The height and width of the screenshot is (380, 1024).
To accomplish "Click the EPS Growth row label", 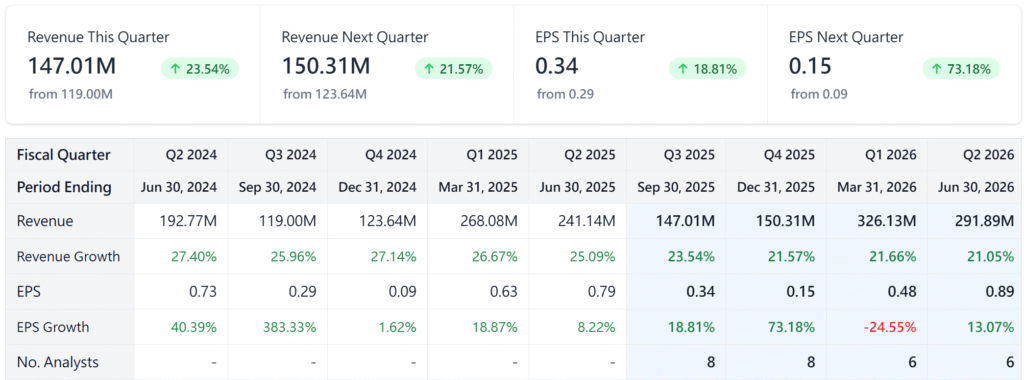I will coord(53,327).
